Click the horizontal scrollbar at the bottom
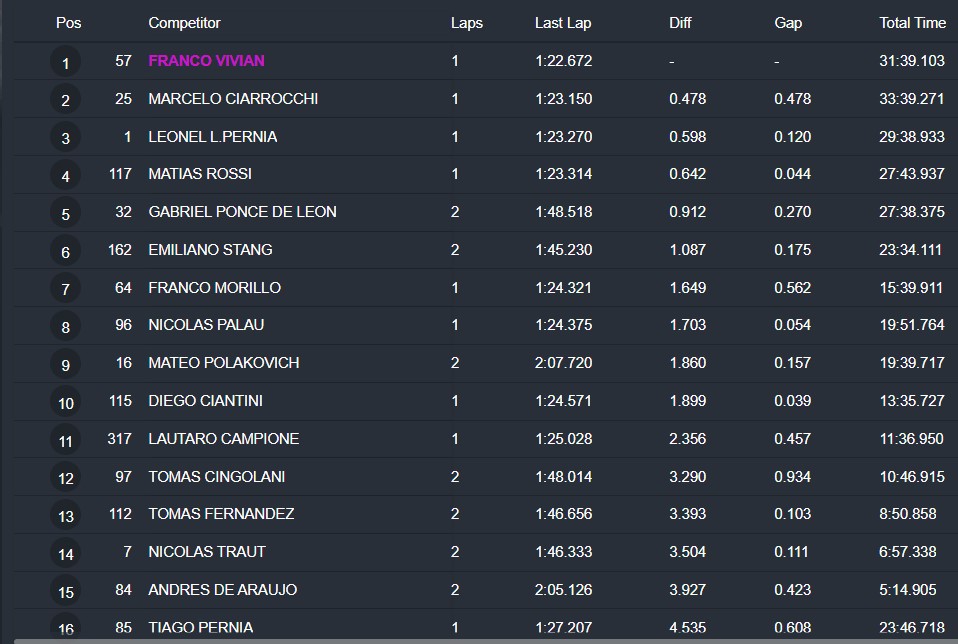Screen dimensions: 958x644 pos(479,640)
